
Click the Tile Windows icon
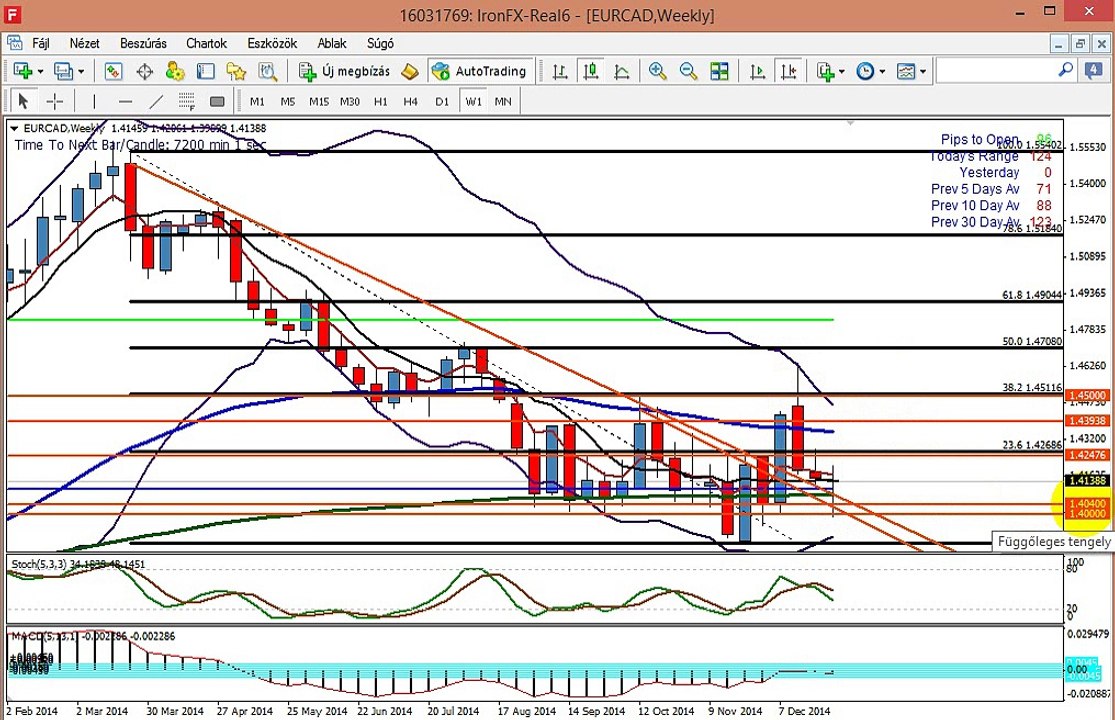(719, 71)
